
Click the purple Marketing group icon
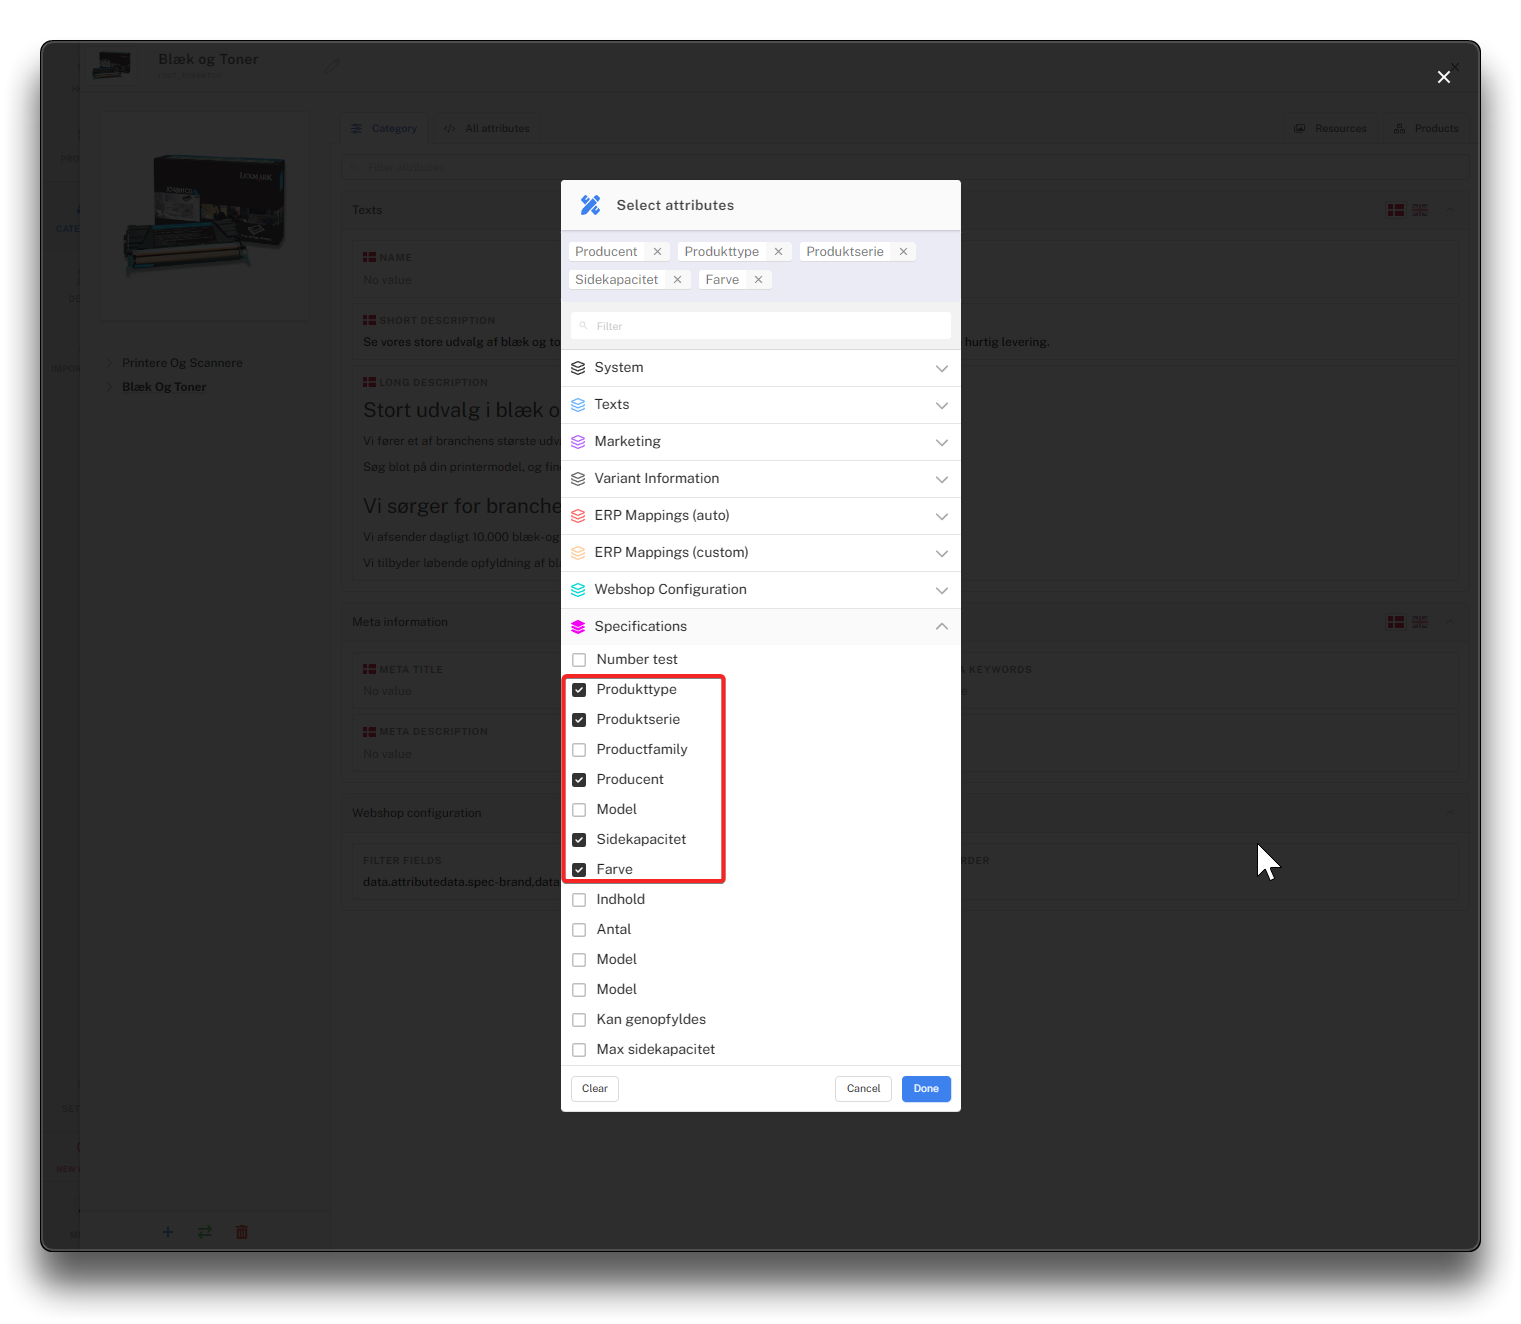(x=578, y=442)
